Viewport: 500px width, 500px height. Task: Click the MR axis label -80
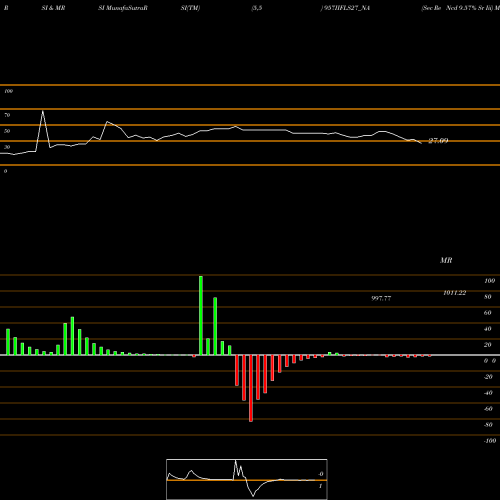click(488, 425)
